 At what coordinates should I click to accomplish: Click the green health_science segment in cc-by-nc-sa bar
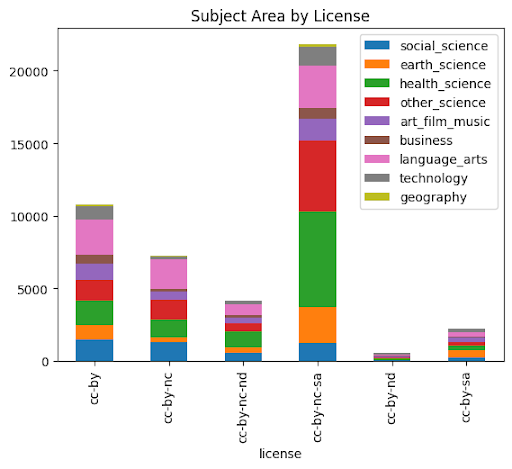pyautogui.click(x=318, y=259)
